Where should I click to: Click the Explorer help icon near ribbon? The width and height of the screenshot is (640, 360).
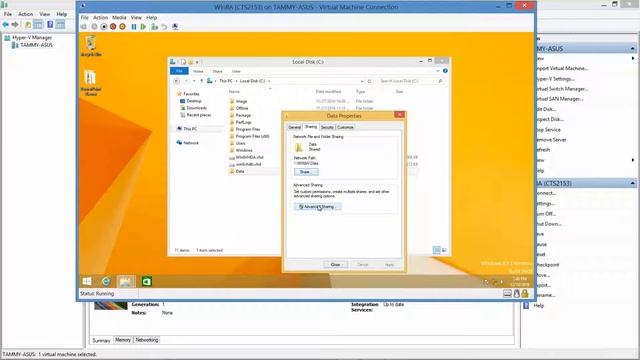point(445,71)
